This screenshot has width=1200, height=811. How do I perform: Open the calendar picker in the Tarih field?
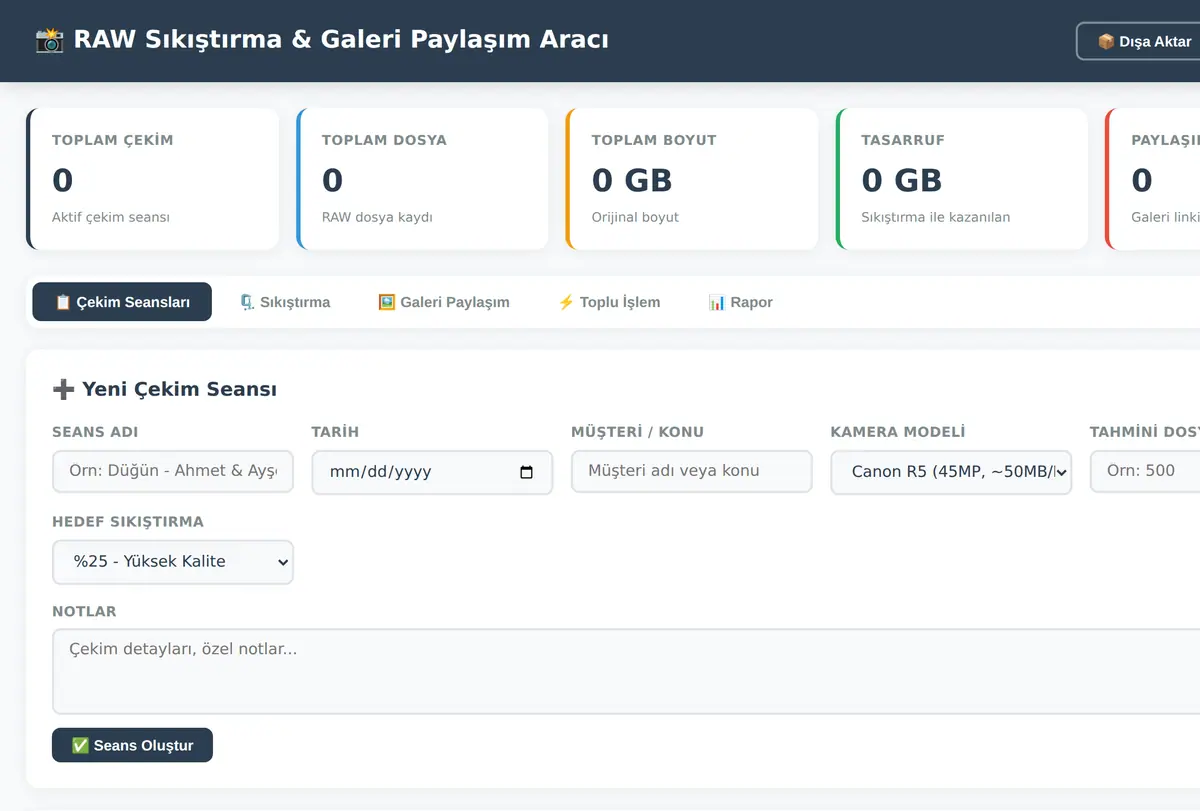pos(527,472)
